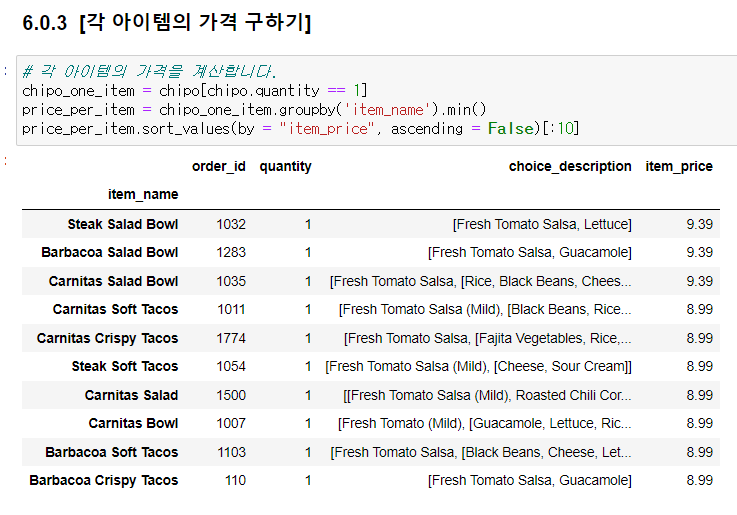Click order_id value 1035
The width and height of the screenshot is (737, 515).
(231, 281)
